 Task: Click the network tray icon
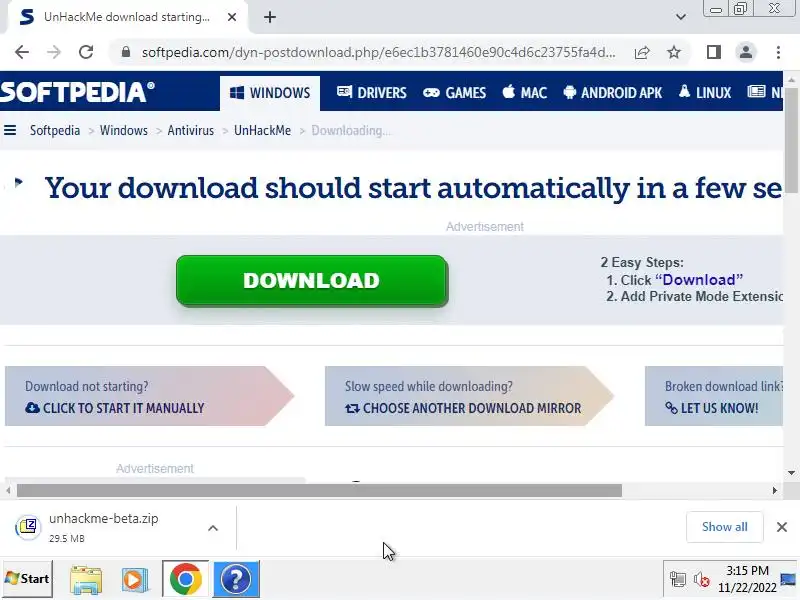point(678,580)
